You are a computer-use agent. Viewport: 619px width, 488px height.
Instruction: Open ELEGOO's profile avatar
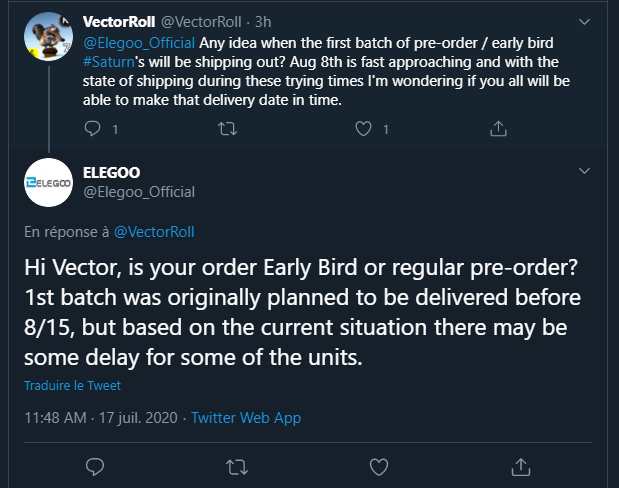(x=48, y=182)
